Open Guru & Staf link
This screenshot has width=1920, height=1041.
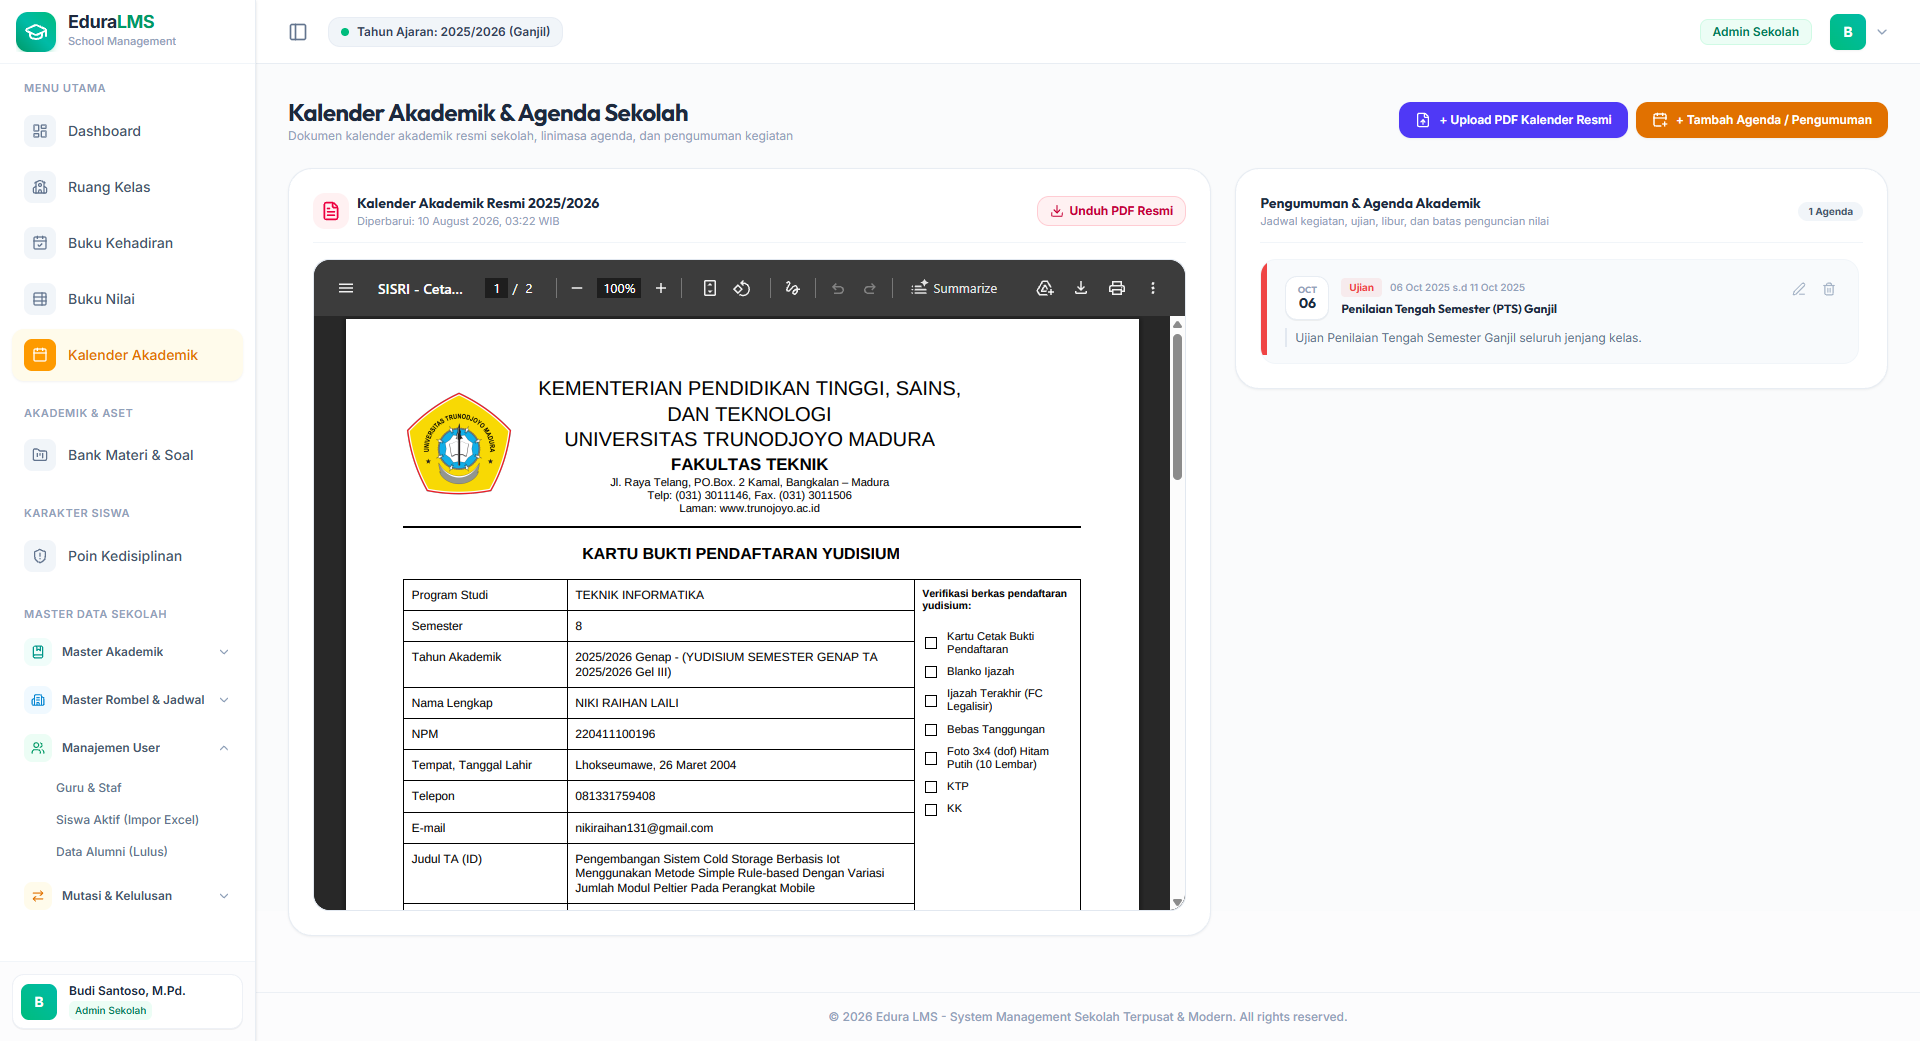[89, 788]
